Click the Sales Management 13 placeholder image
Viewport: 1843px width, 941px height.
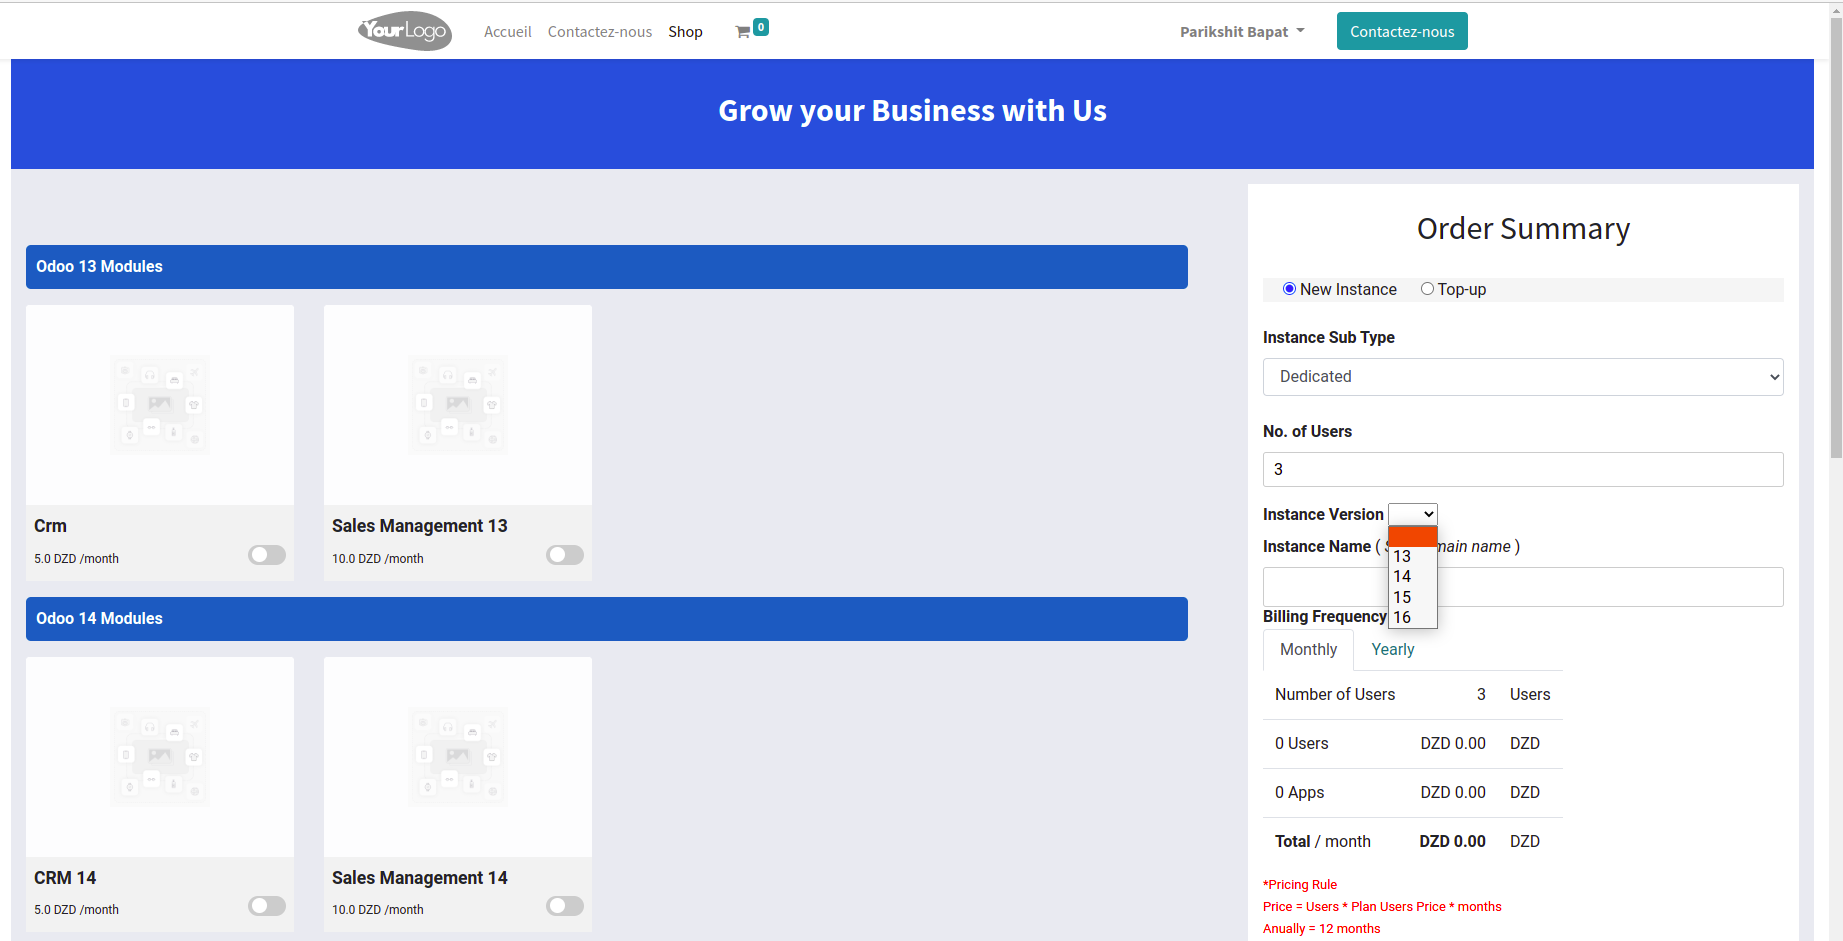[x=458, y=405]
